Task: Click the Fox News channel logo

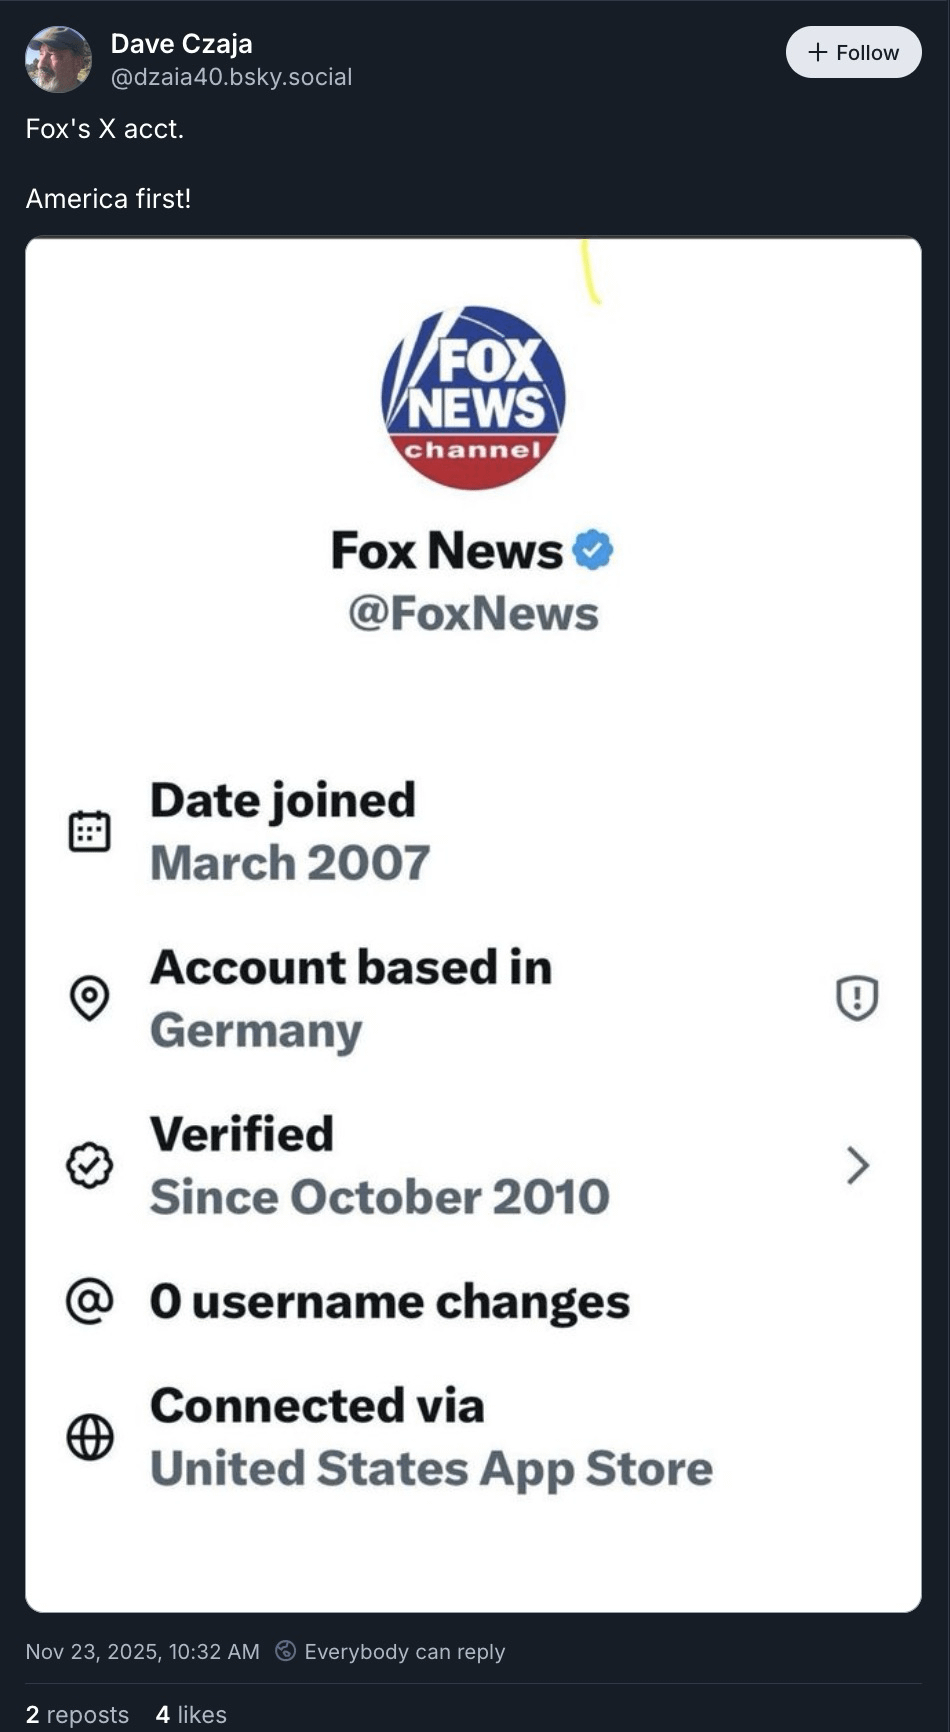Action: pos(473,398)
